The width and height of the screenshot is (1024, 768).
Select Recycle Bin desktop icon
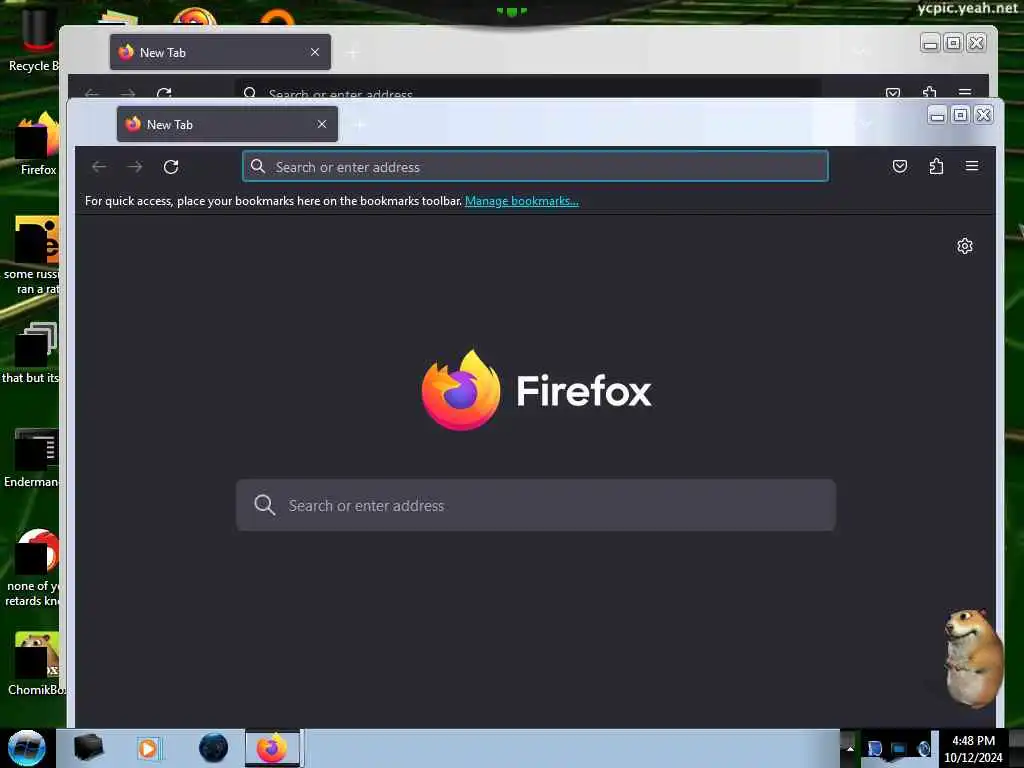(x=33, y=39)
